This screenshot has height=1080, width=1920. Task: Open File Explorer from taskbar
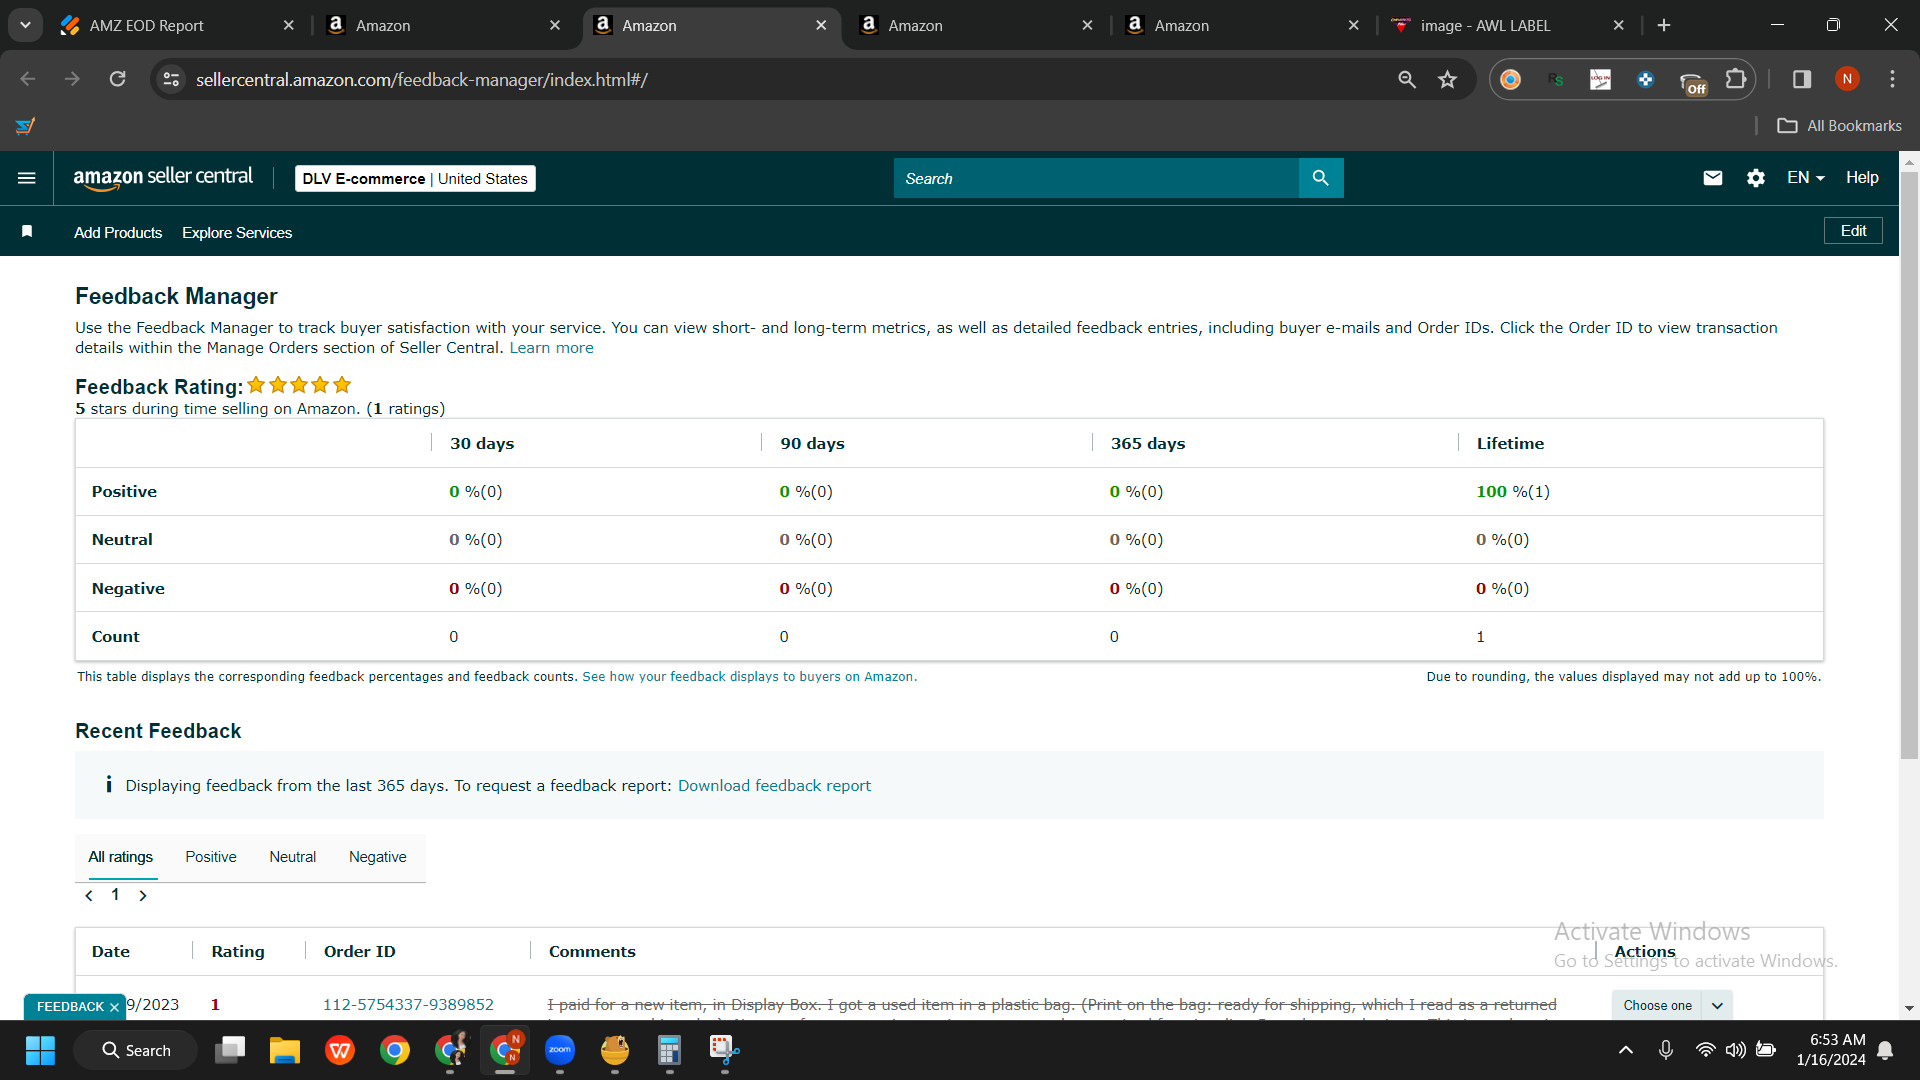[x=285, y=1050]
